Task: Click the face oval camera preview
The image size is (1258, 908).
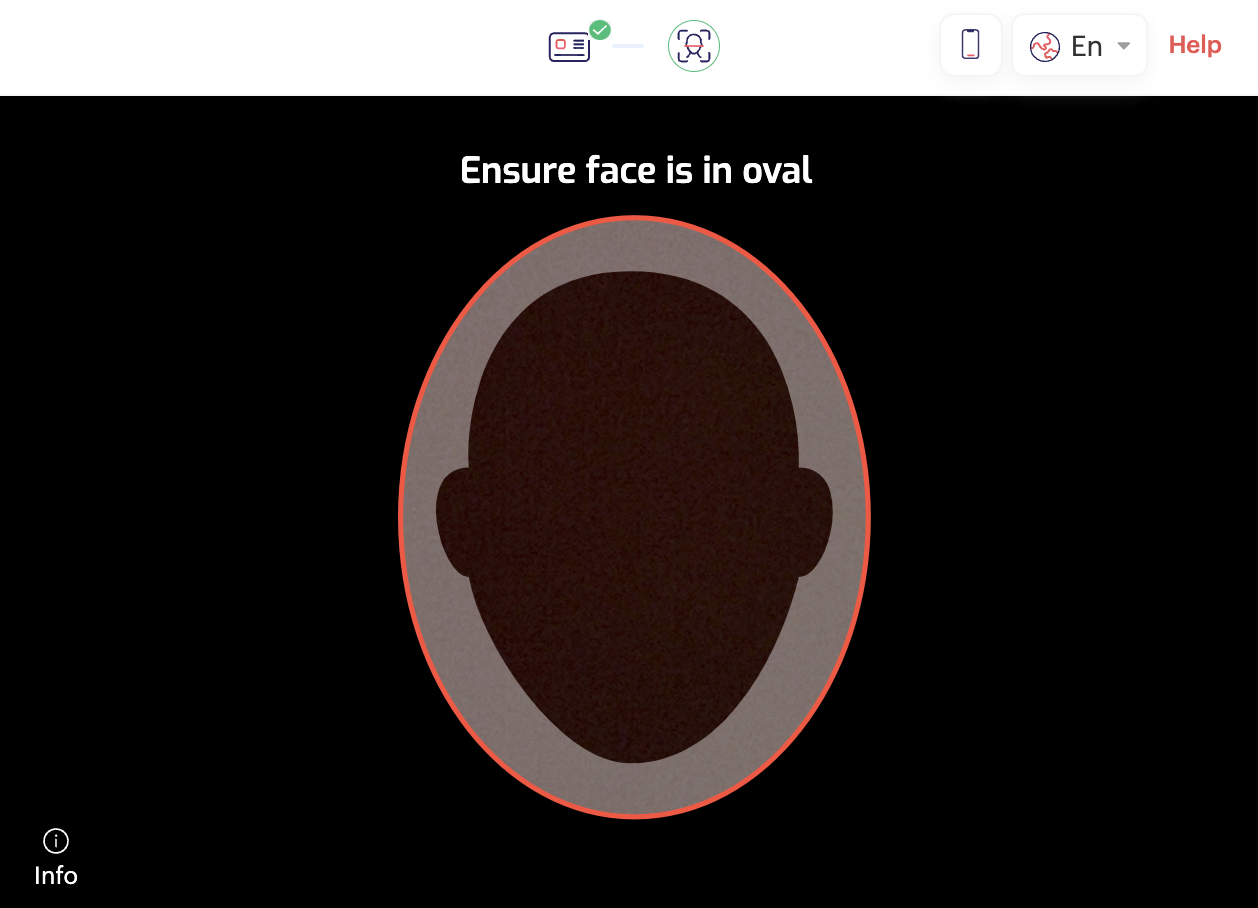Action: click(635, 517)
